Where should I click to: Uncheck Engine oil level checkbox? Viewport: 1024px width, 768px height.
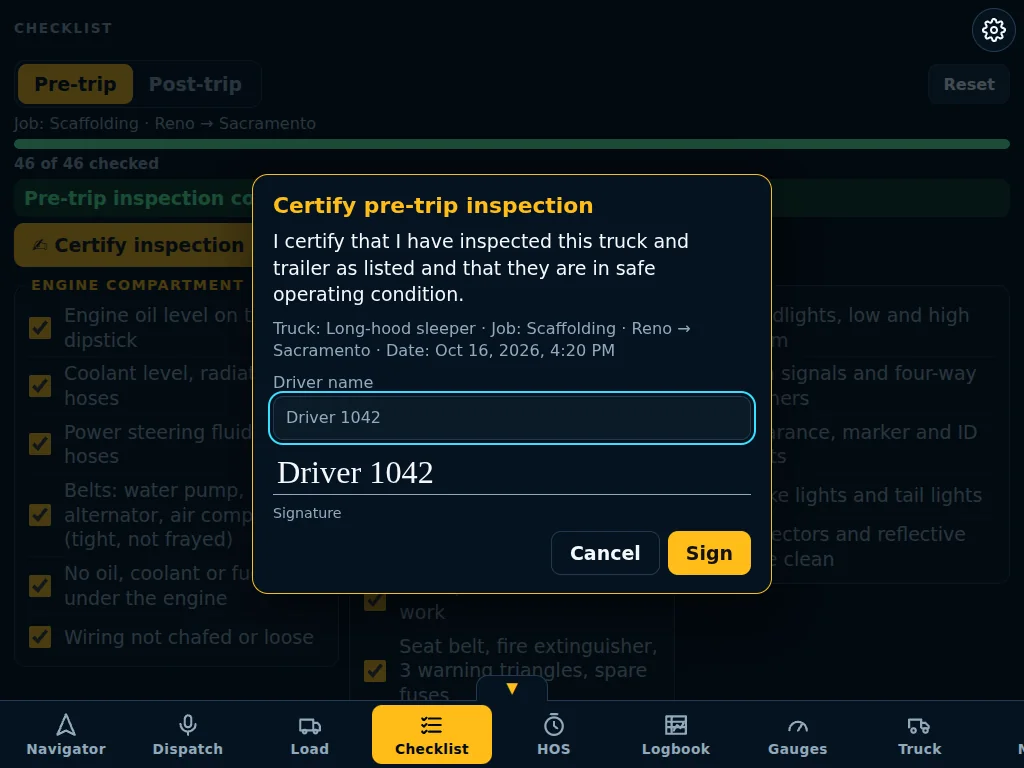click(40, 328)
